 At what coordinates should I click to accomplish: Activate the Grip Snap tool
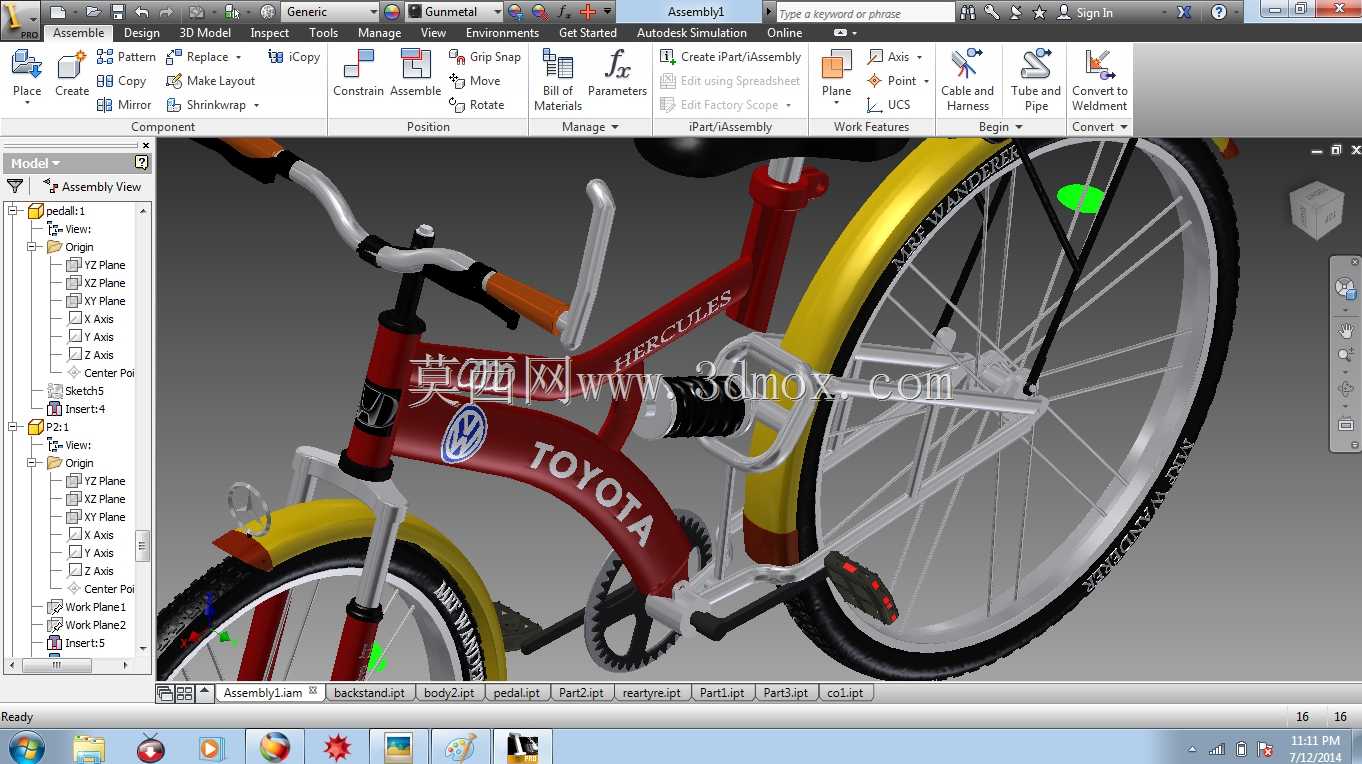click(x=485, y=57)
